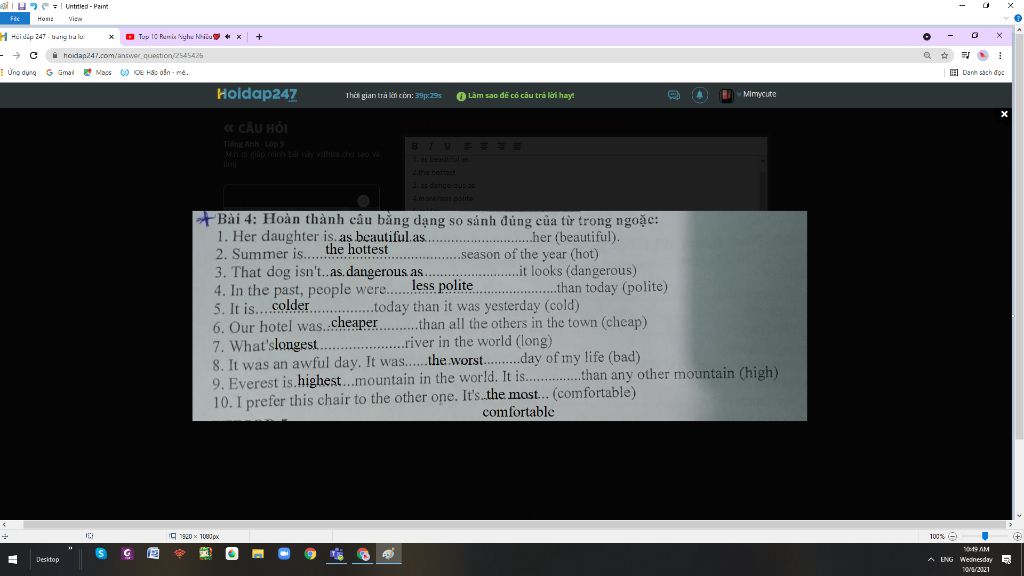
Task: Open the second Chrome icon with red badge
Action: point(362,554)
